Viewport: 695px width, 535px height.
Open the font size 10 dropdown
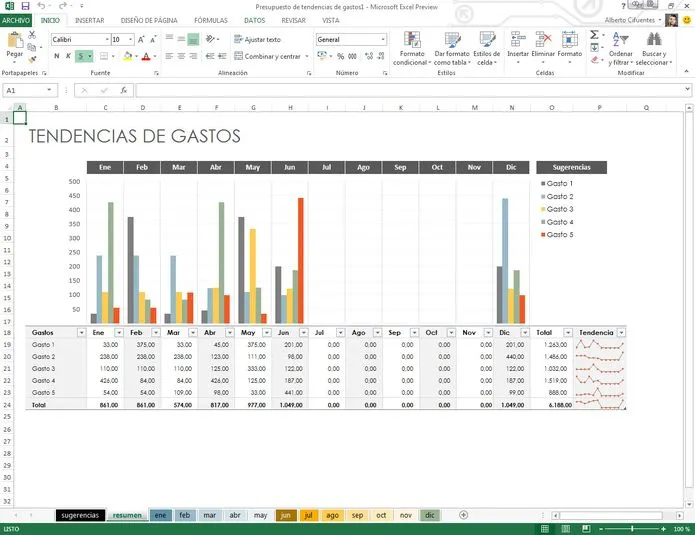[x=131, y=39]
